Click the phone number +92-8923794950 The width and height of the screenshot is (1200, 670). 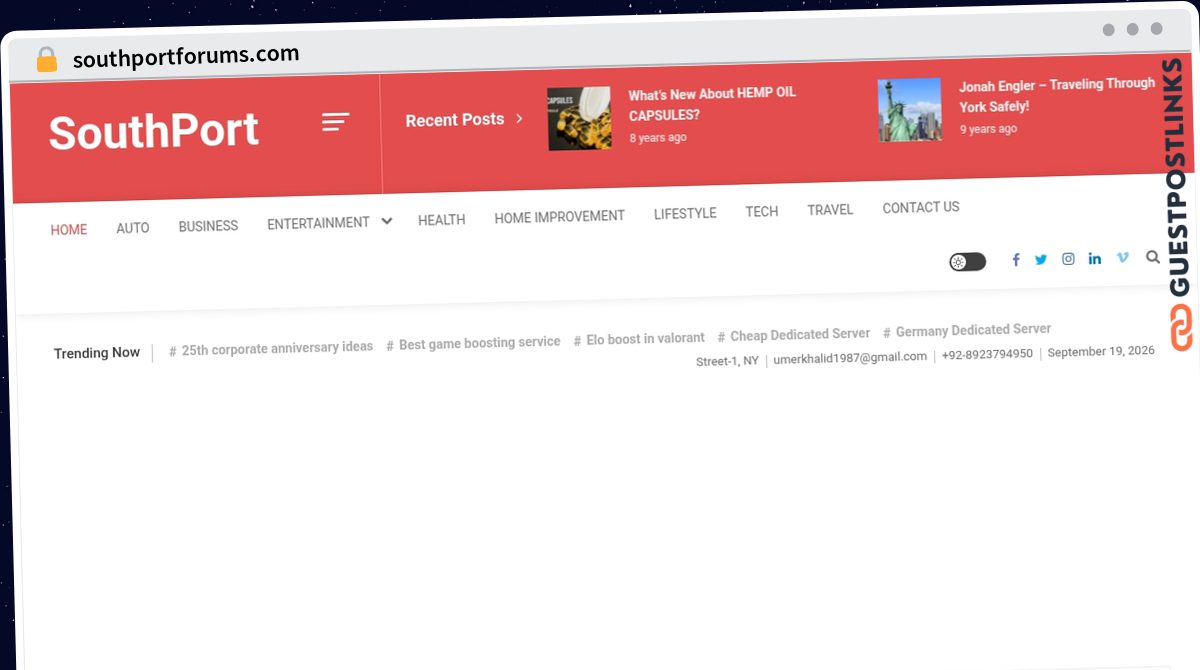pyautogui.click(x=987, y=354)
